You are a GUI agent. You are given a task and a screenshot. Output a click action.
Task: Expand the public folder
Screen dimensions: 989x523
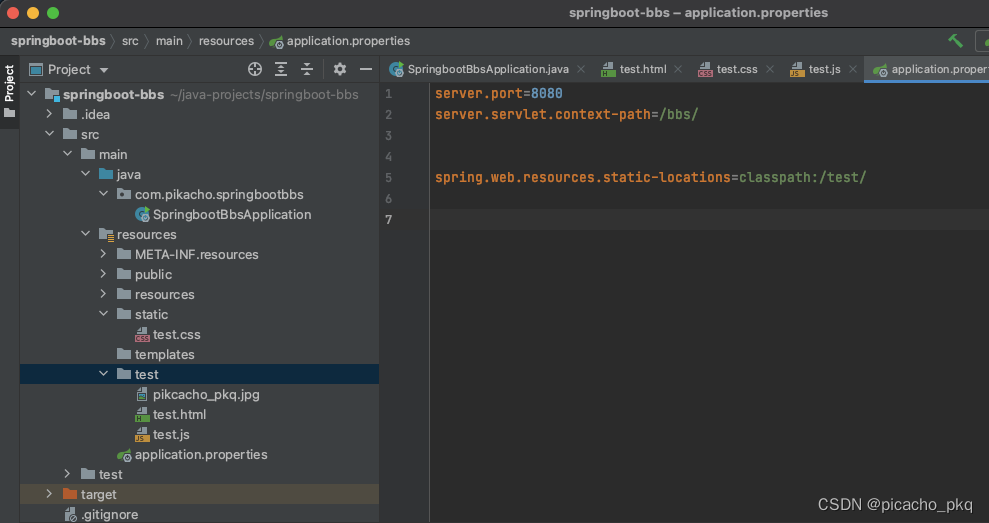coord(103,274)
